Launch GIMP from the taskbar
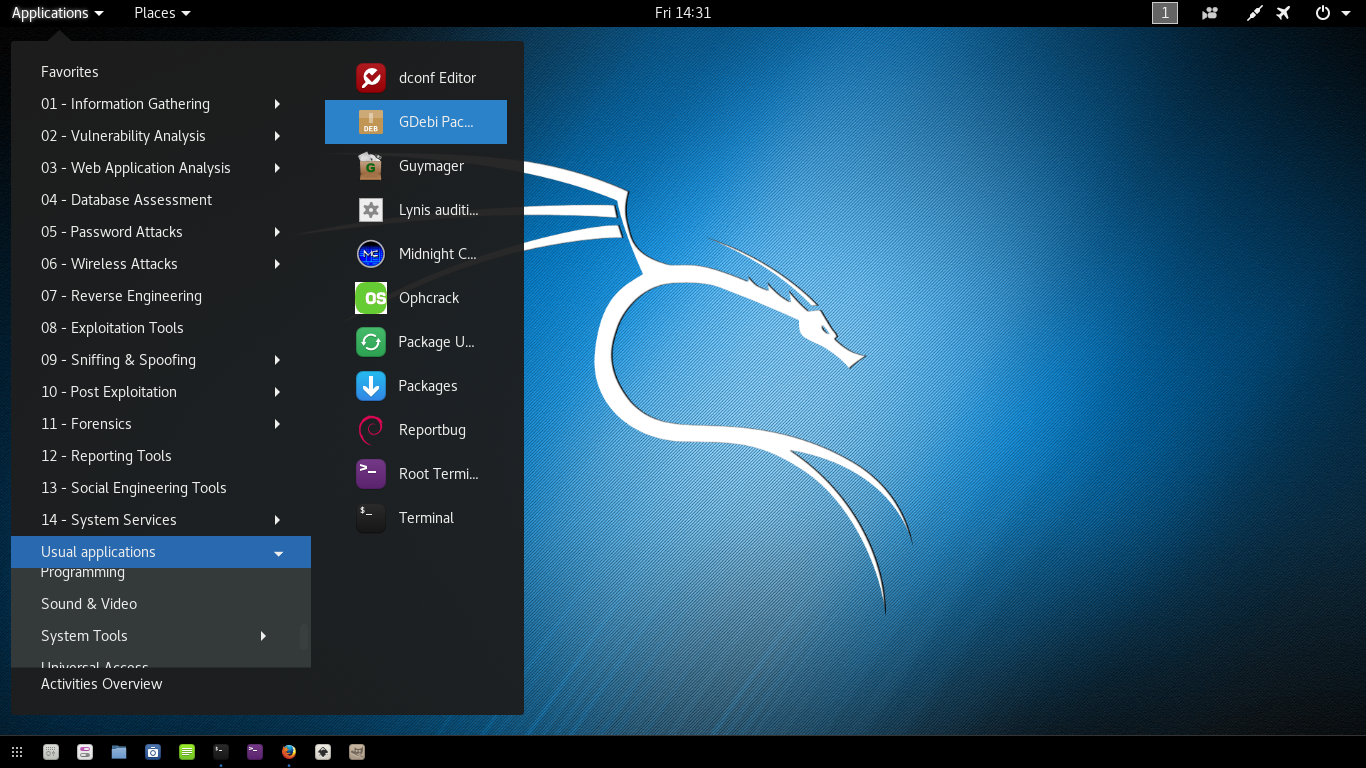 tap(356, 751)
